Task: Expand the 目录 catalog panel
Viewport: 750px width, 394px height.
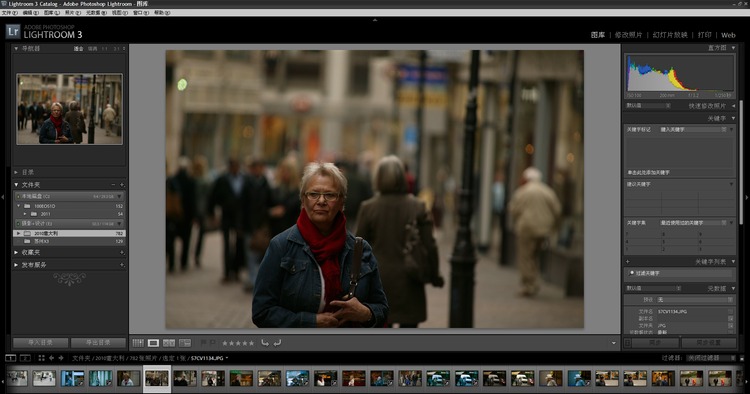Action: pyautogui.click(x=16, y=172)
